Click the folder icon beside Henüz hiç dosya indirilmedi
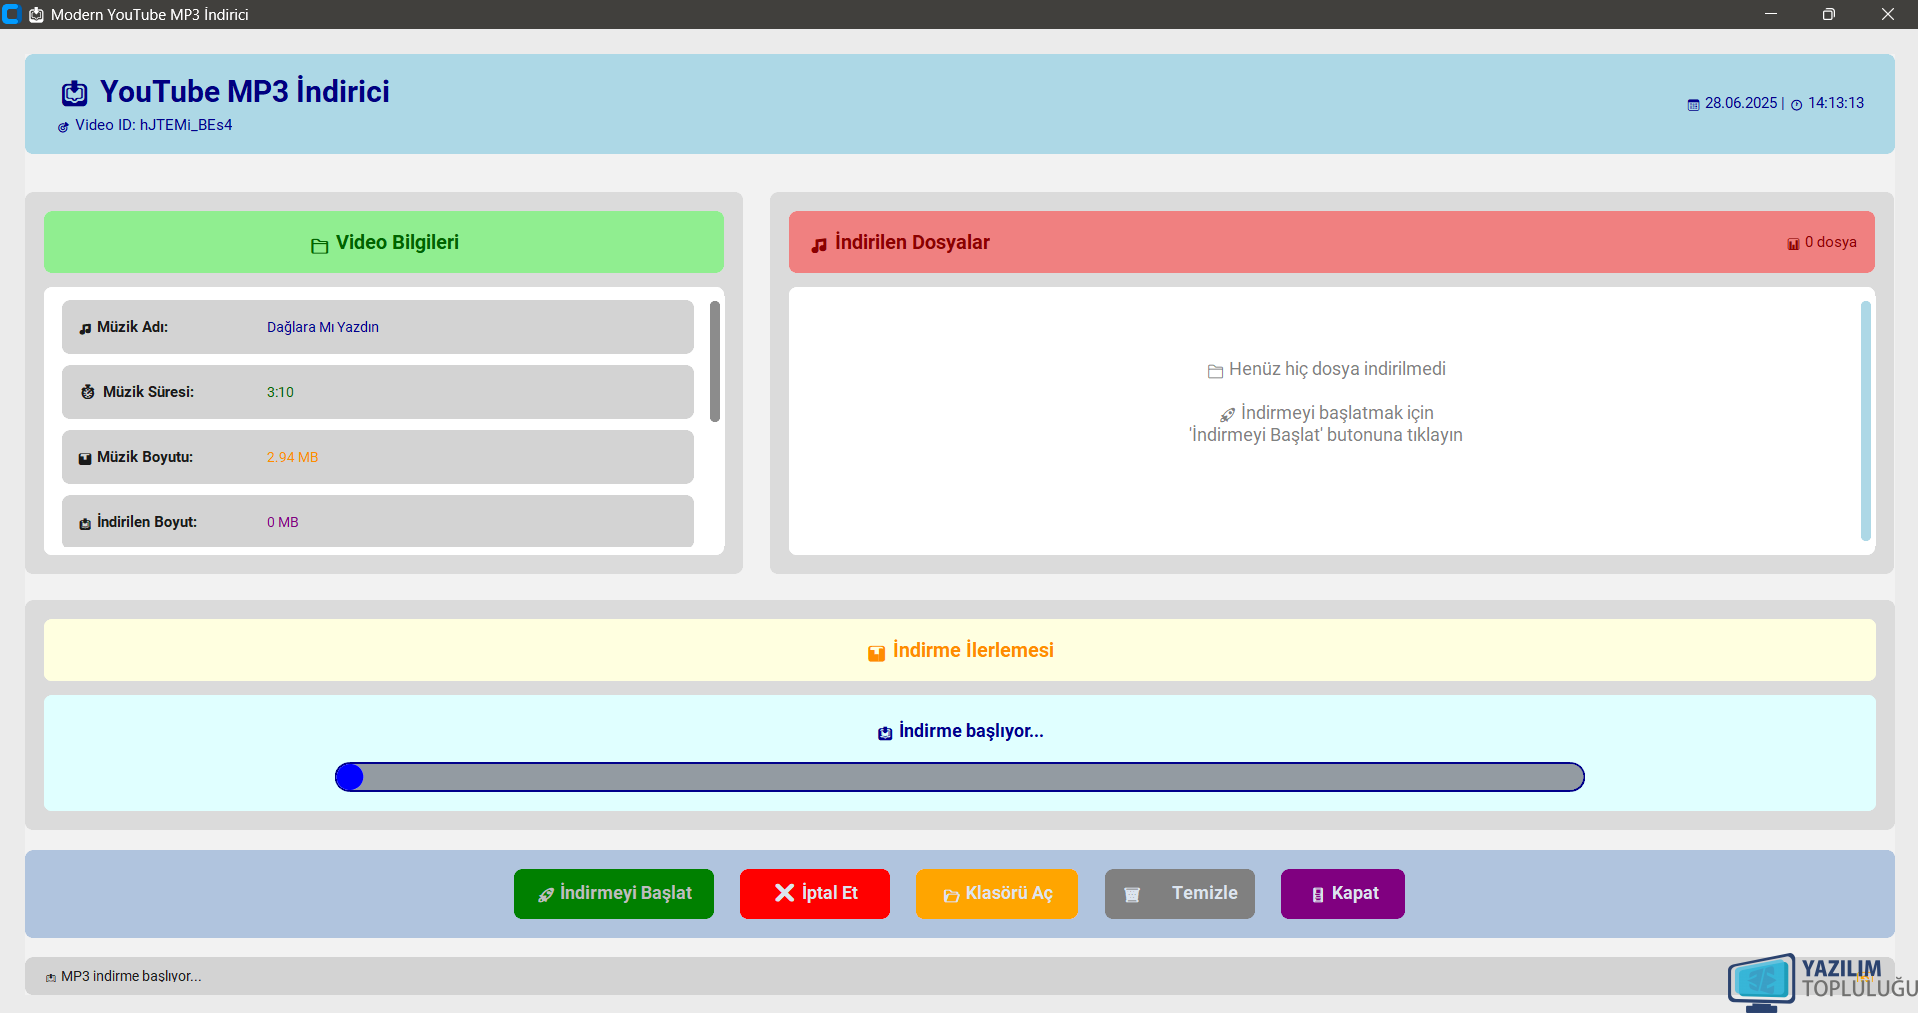The width and height of the screenshot is (1918, 1013). click(1216, 371)
